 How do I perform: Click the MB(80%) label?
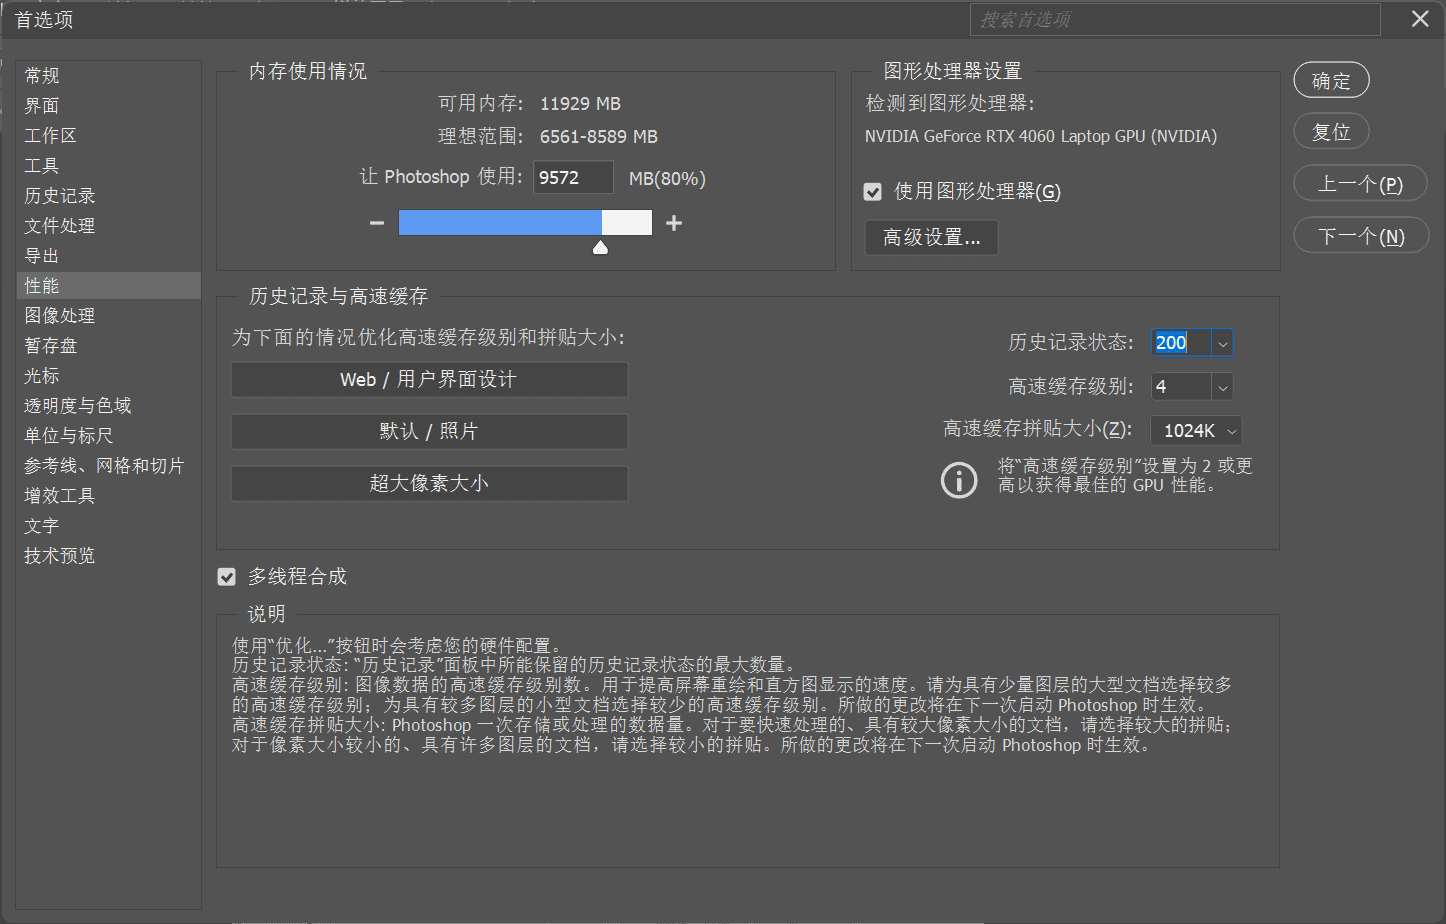click(x=667, y=179)
